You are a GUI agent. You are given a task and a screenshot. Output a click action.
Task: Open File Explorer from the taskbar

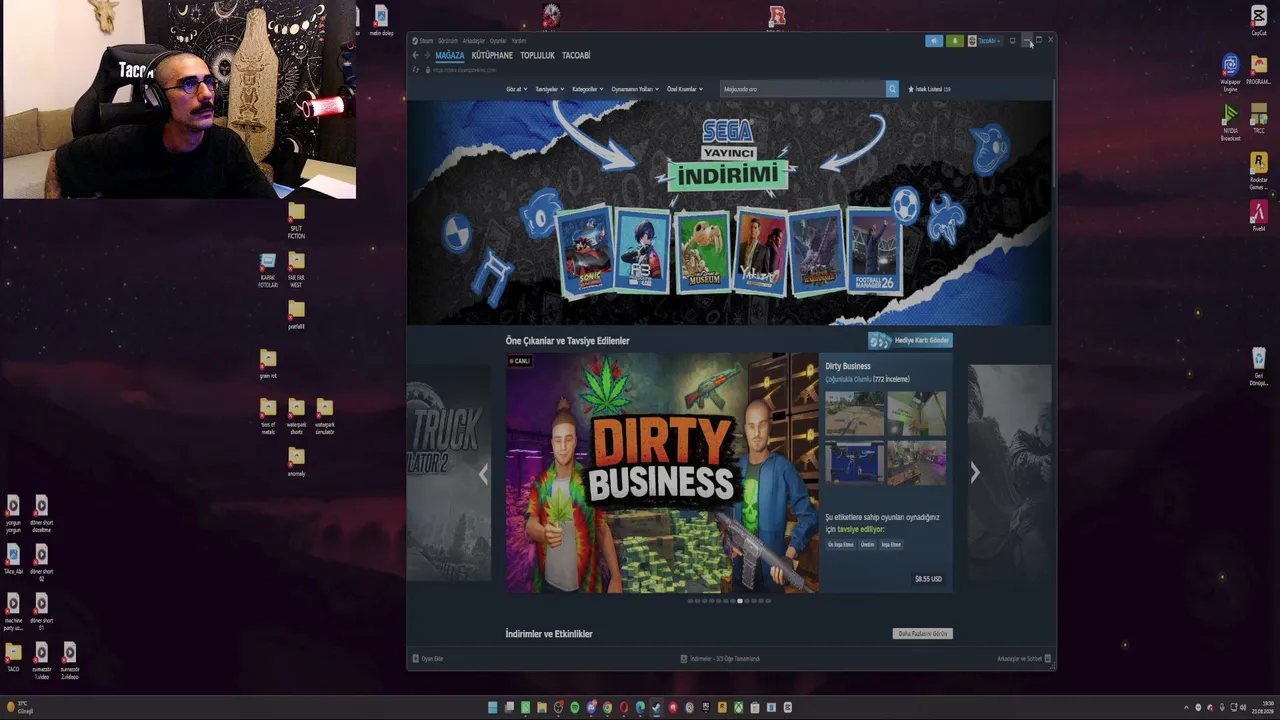(x=542, y=708)
